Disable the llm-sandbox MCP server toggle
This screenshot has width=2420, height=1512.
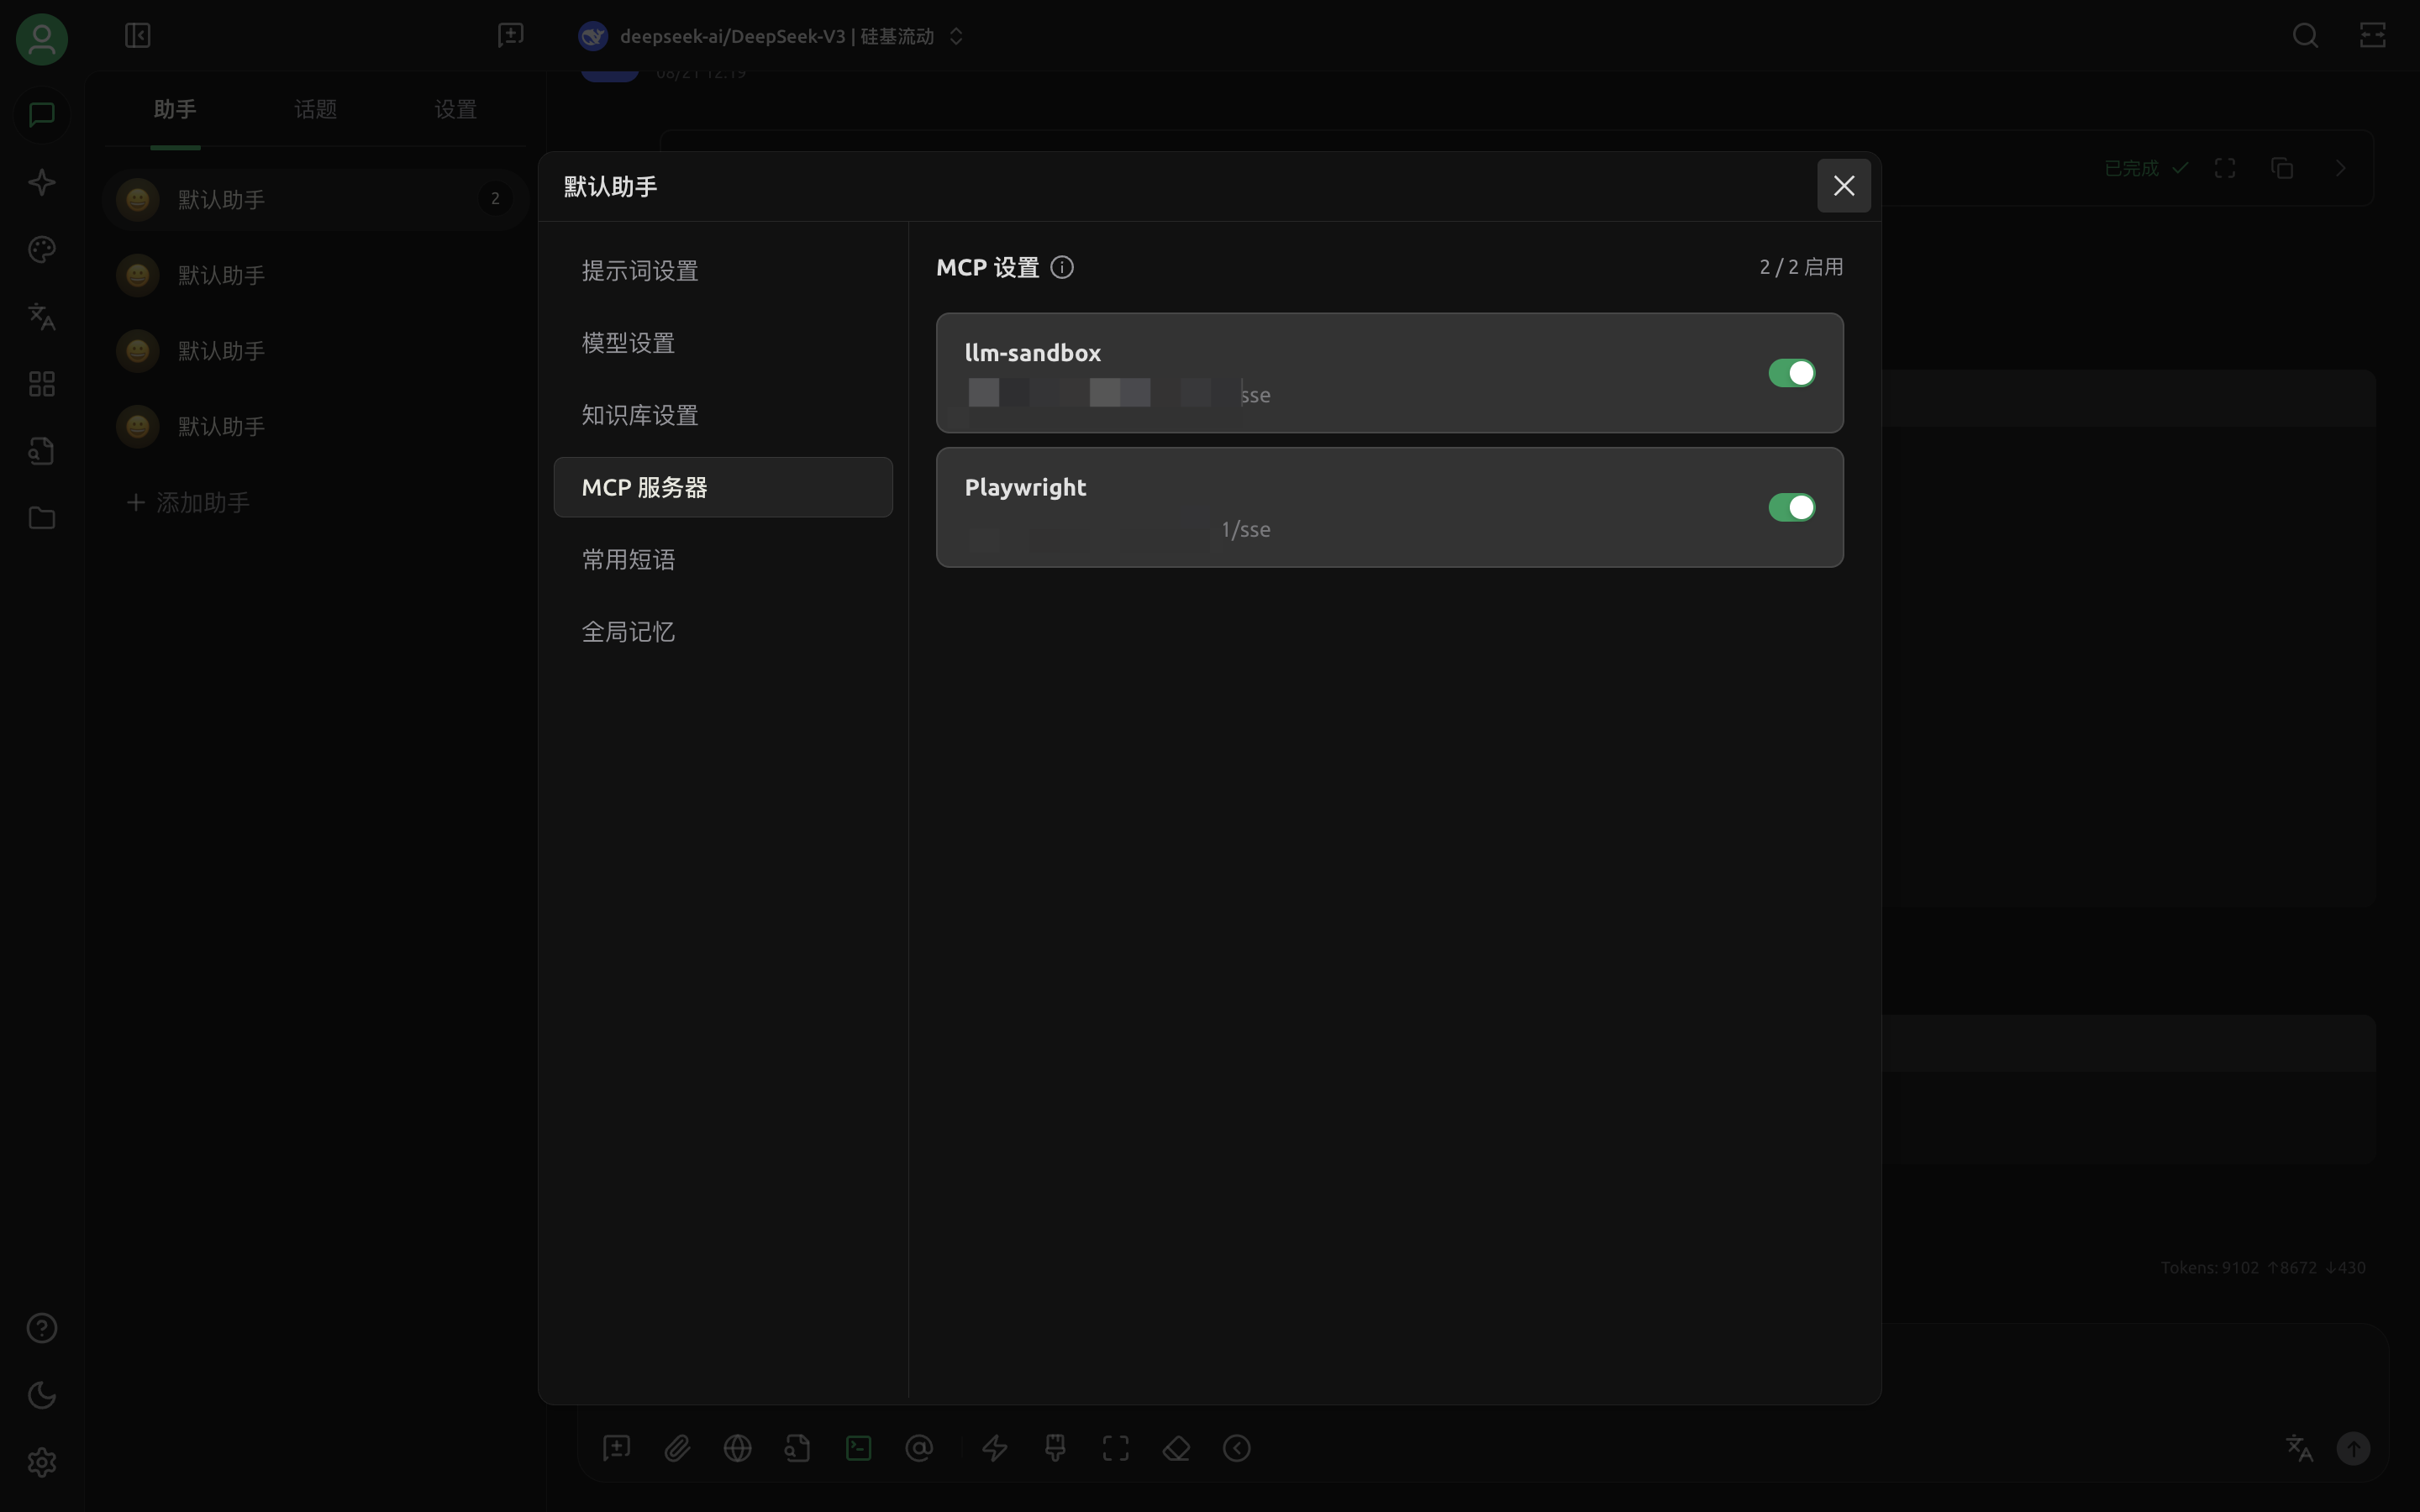(x=1791, y=373)
